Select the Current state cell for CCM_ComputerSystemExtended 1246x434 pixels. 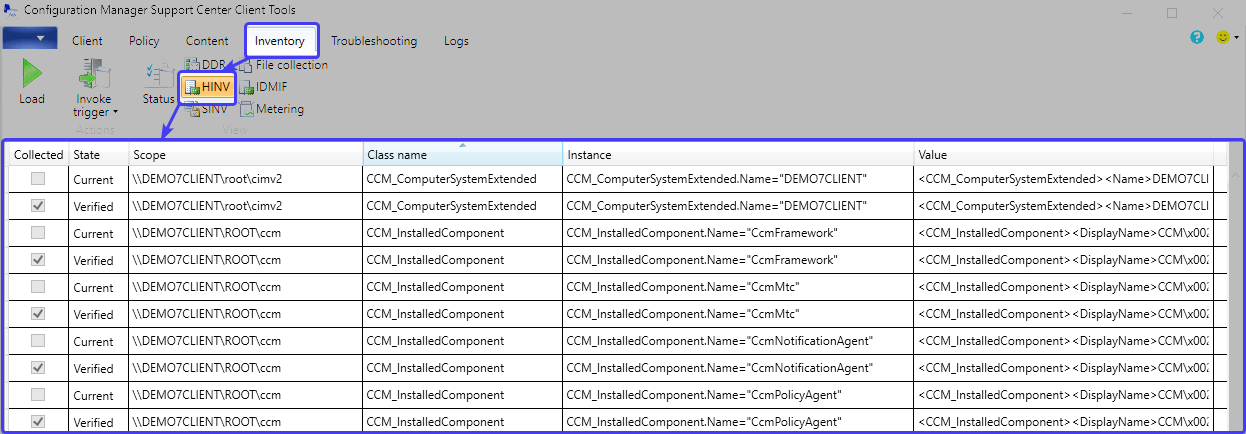coord(98,179)
